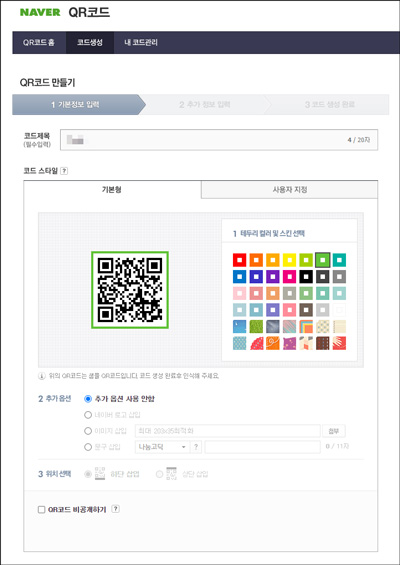Choose the beige polka dot skin
The width and height of the screenshot is (400, 565).
tap(323, 326)
